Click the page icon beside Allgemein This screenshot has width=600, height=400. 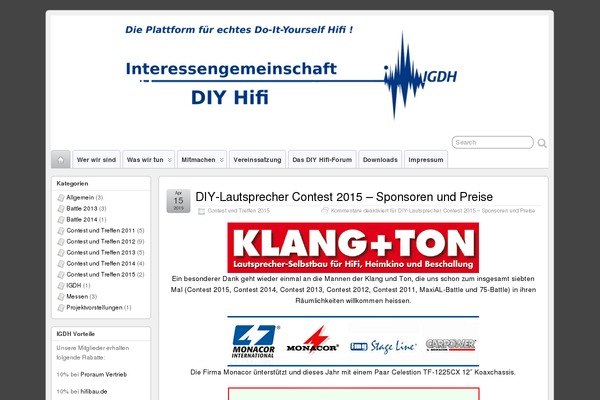pyautogui.click(x=61, y=198)
